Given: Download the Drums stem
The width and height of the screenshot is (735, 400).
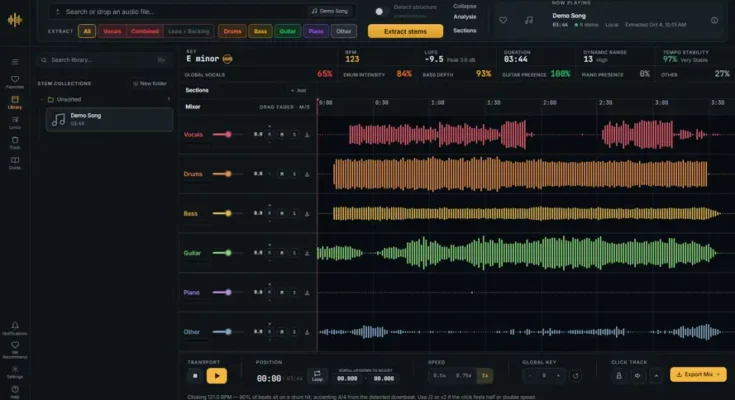Looking at the screenshot, I should [307, 174].
